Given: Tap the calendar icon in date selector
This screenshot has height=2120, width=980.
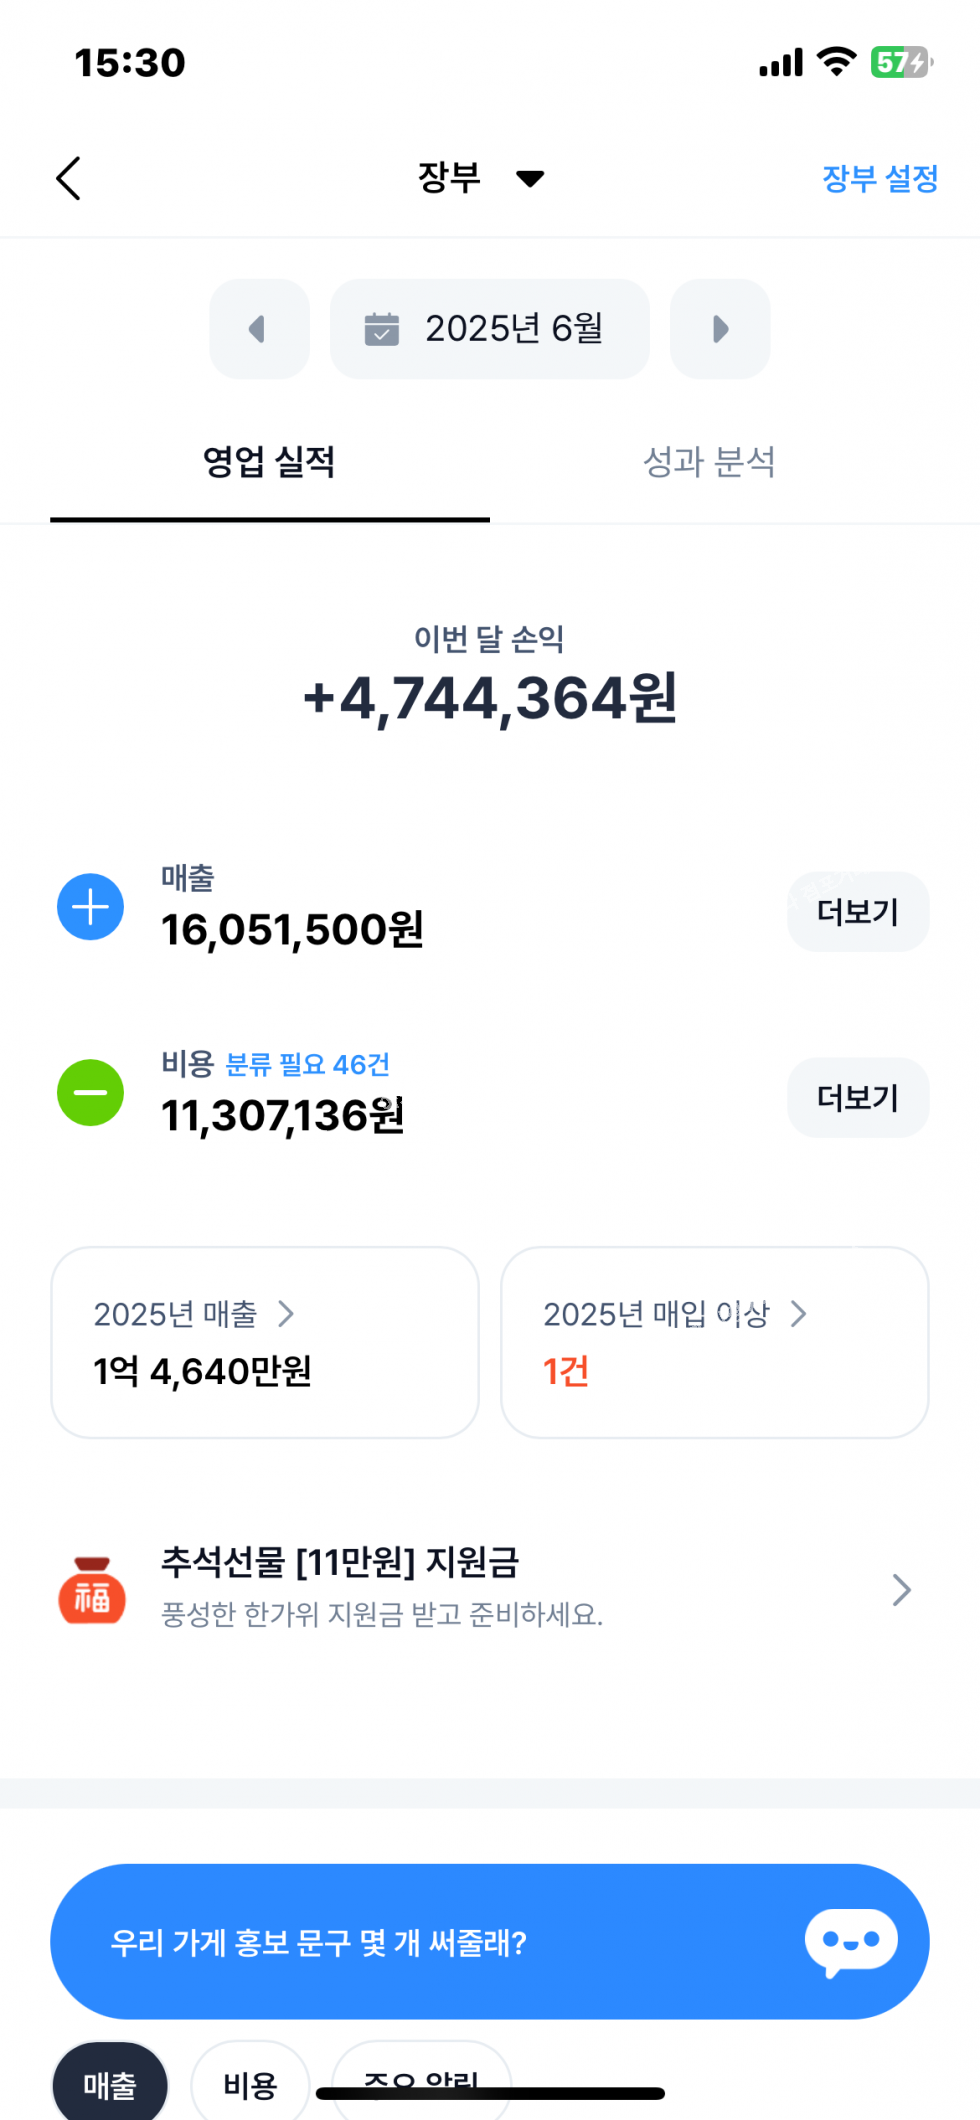Looking at the screenshot, I should point(381,329).
